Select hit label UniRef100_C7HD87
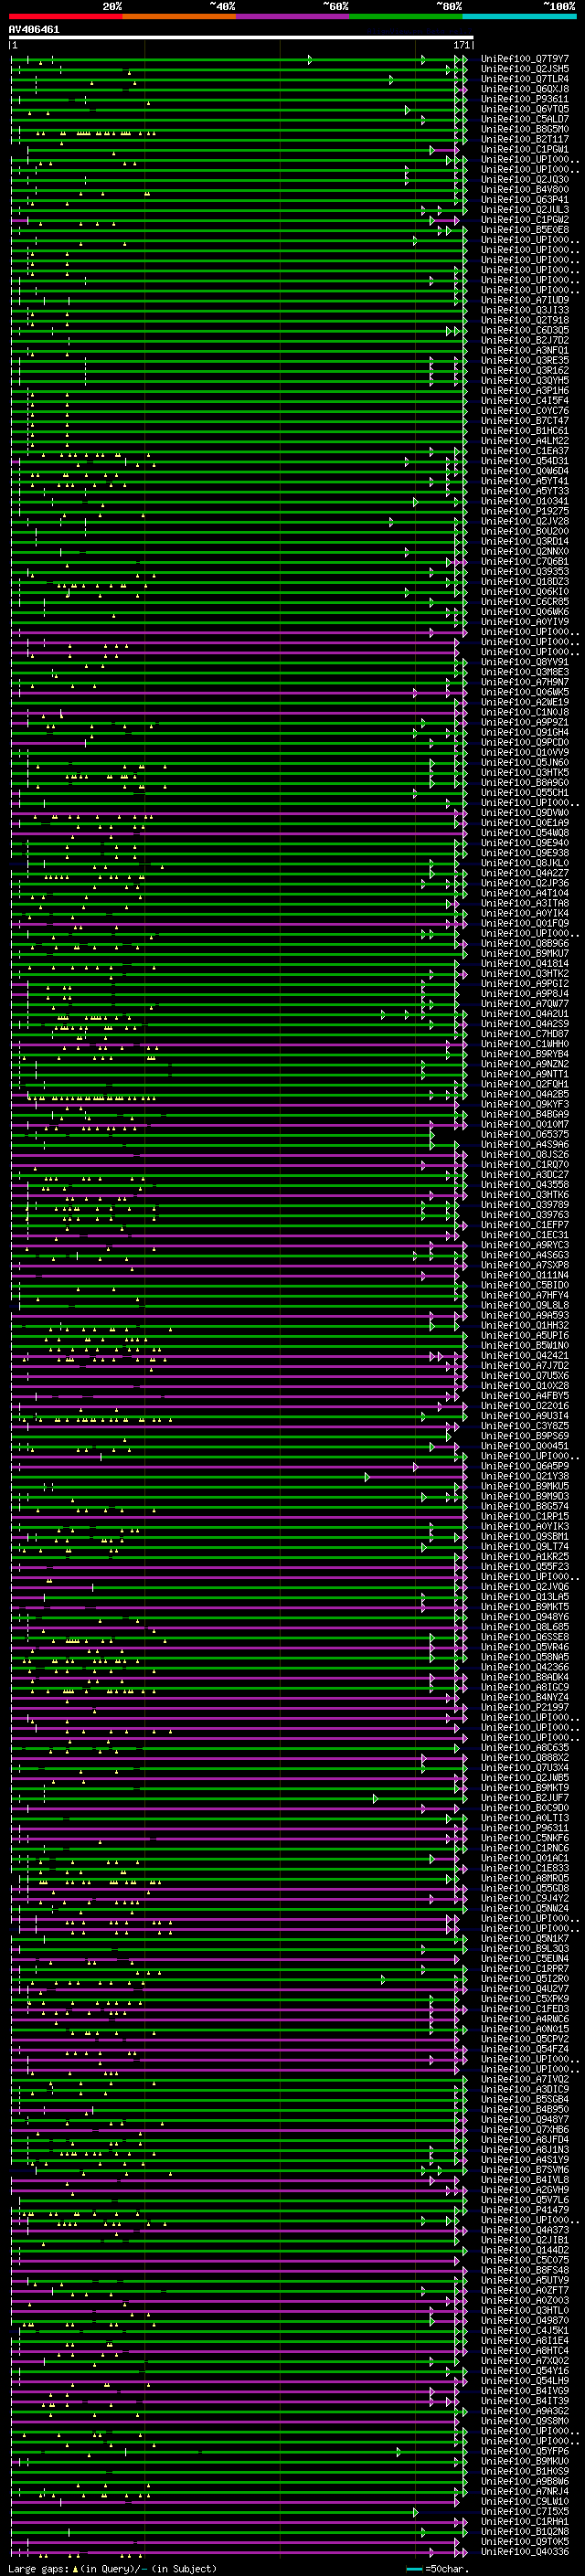 point(525,1034)
